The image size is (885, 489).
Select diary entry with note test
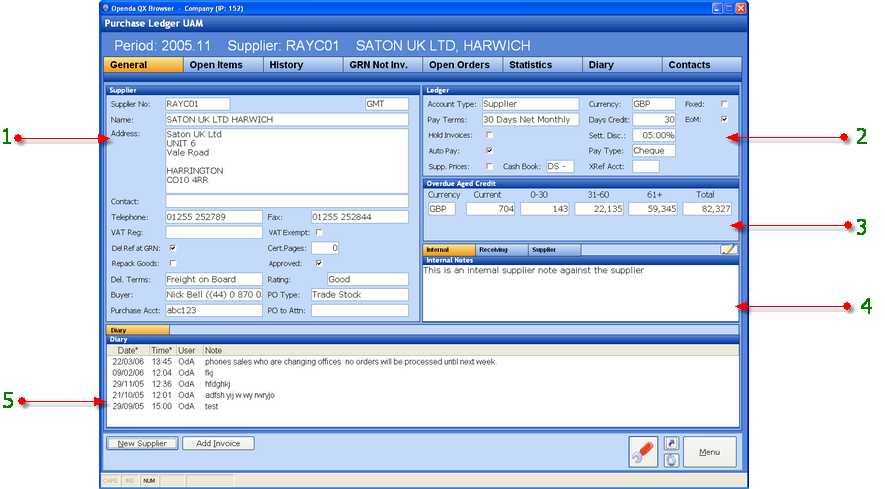[422, 406]
